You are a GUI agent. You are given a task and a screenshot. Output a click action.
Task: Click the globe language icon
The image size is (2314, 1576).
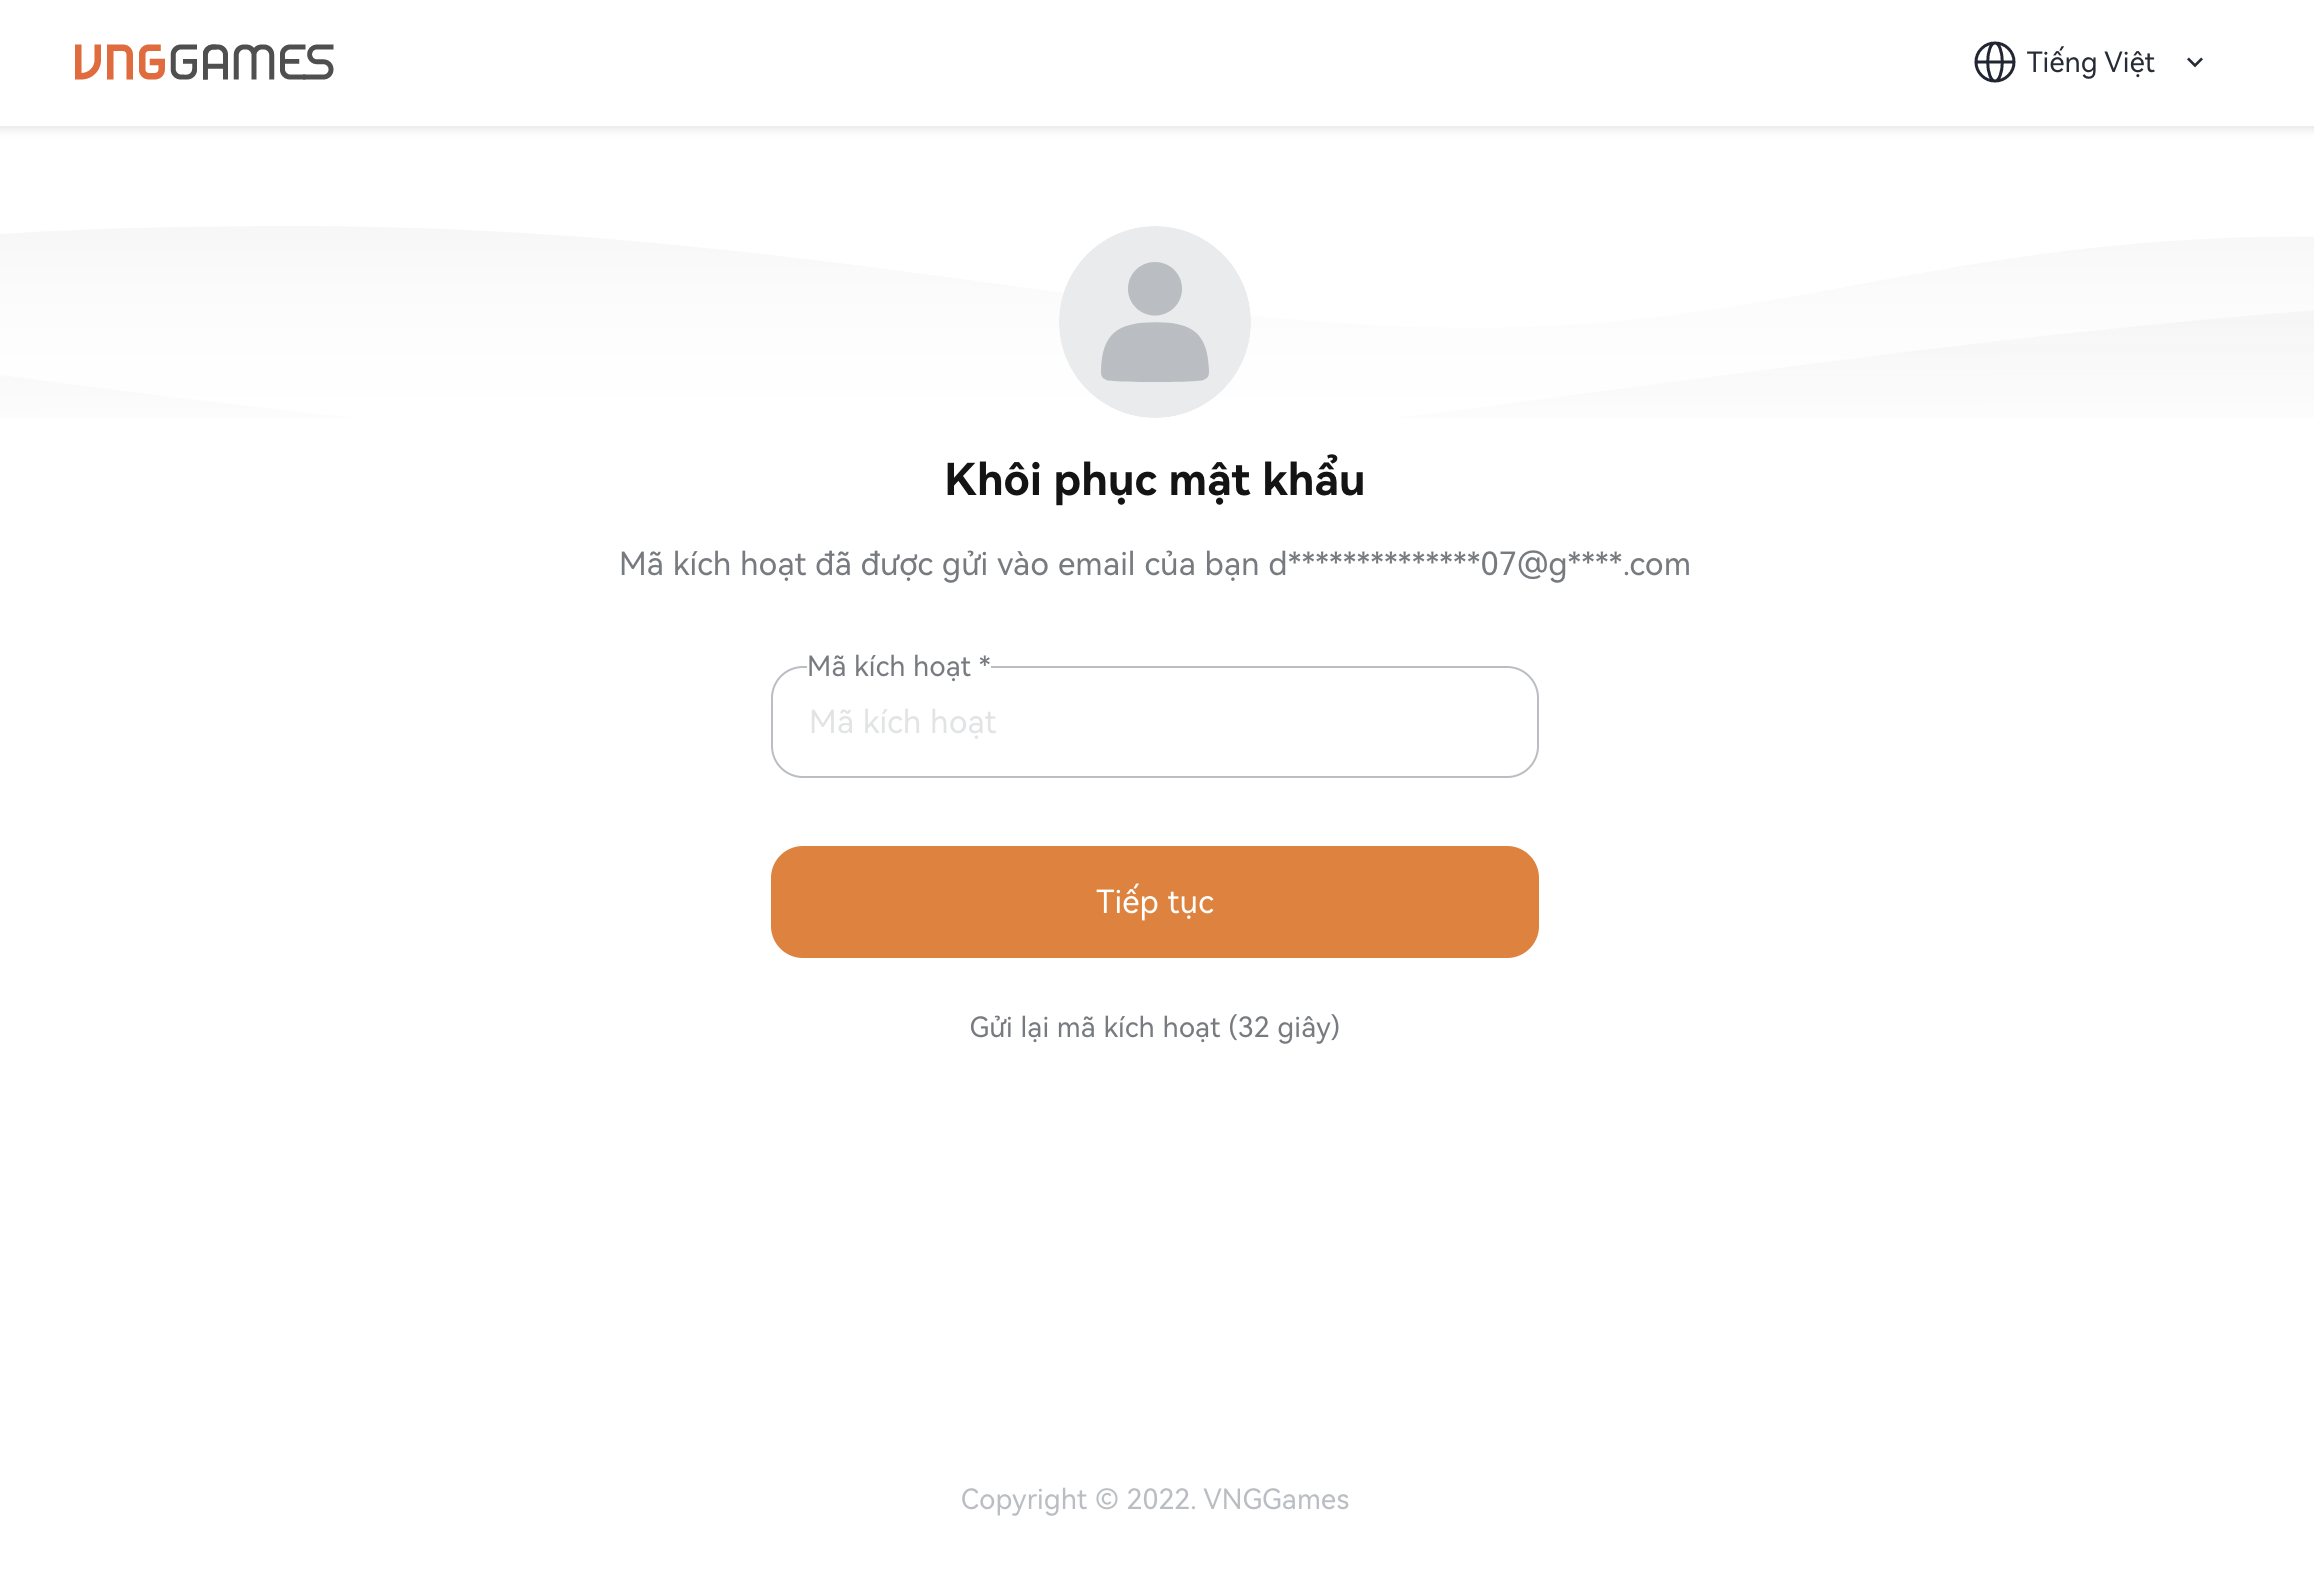tap(1994, 62)
